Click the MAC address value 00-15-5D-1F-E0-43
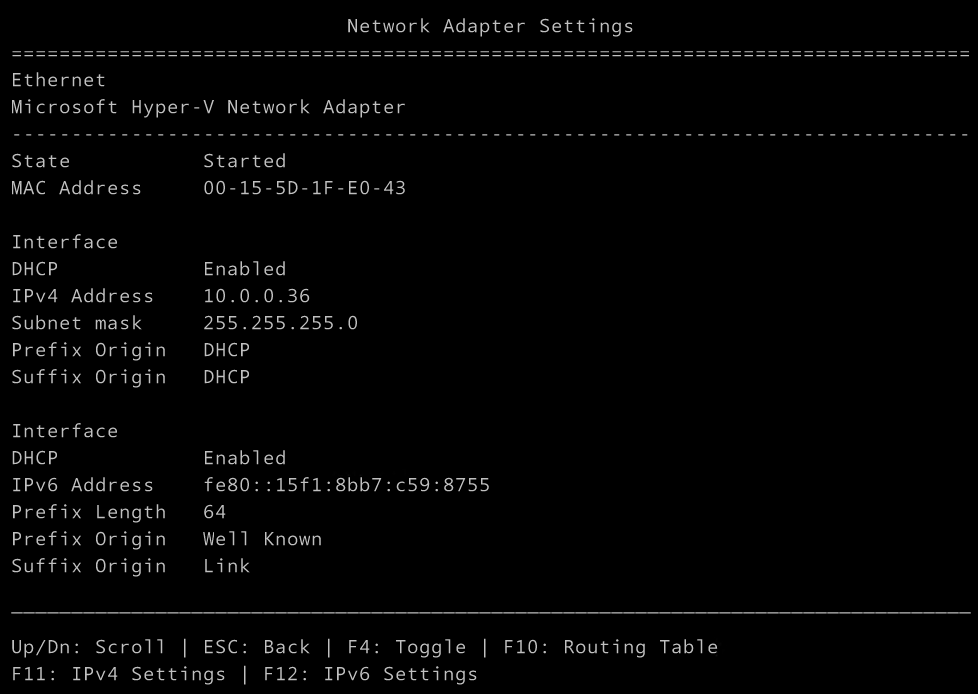978x694 pixels. click(304, 188)
